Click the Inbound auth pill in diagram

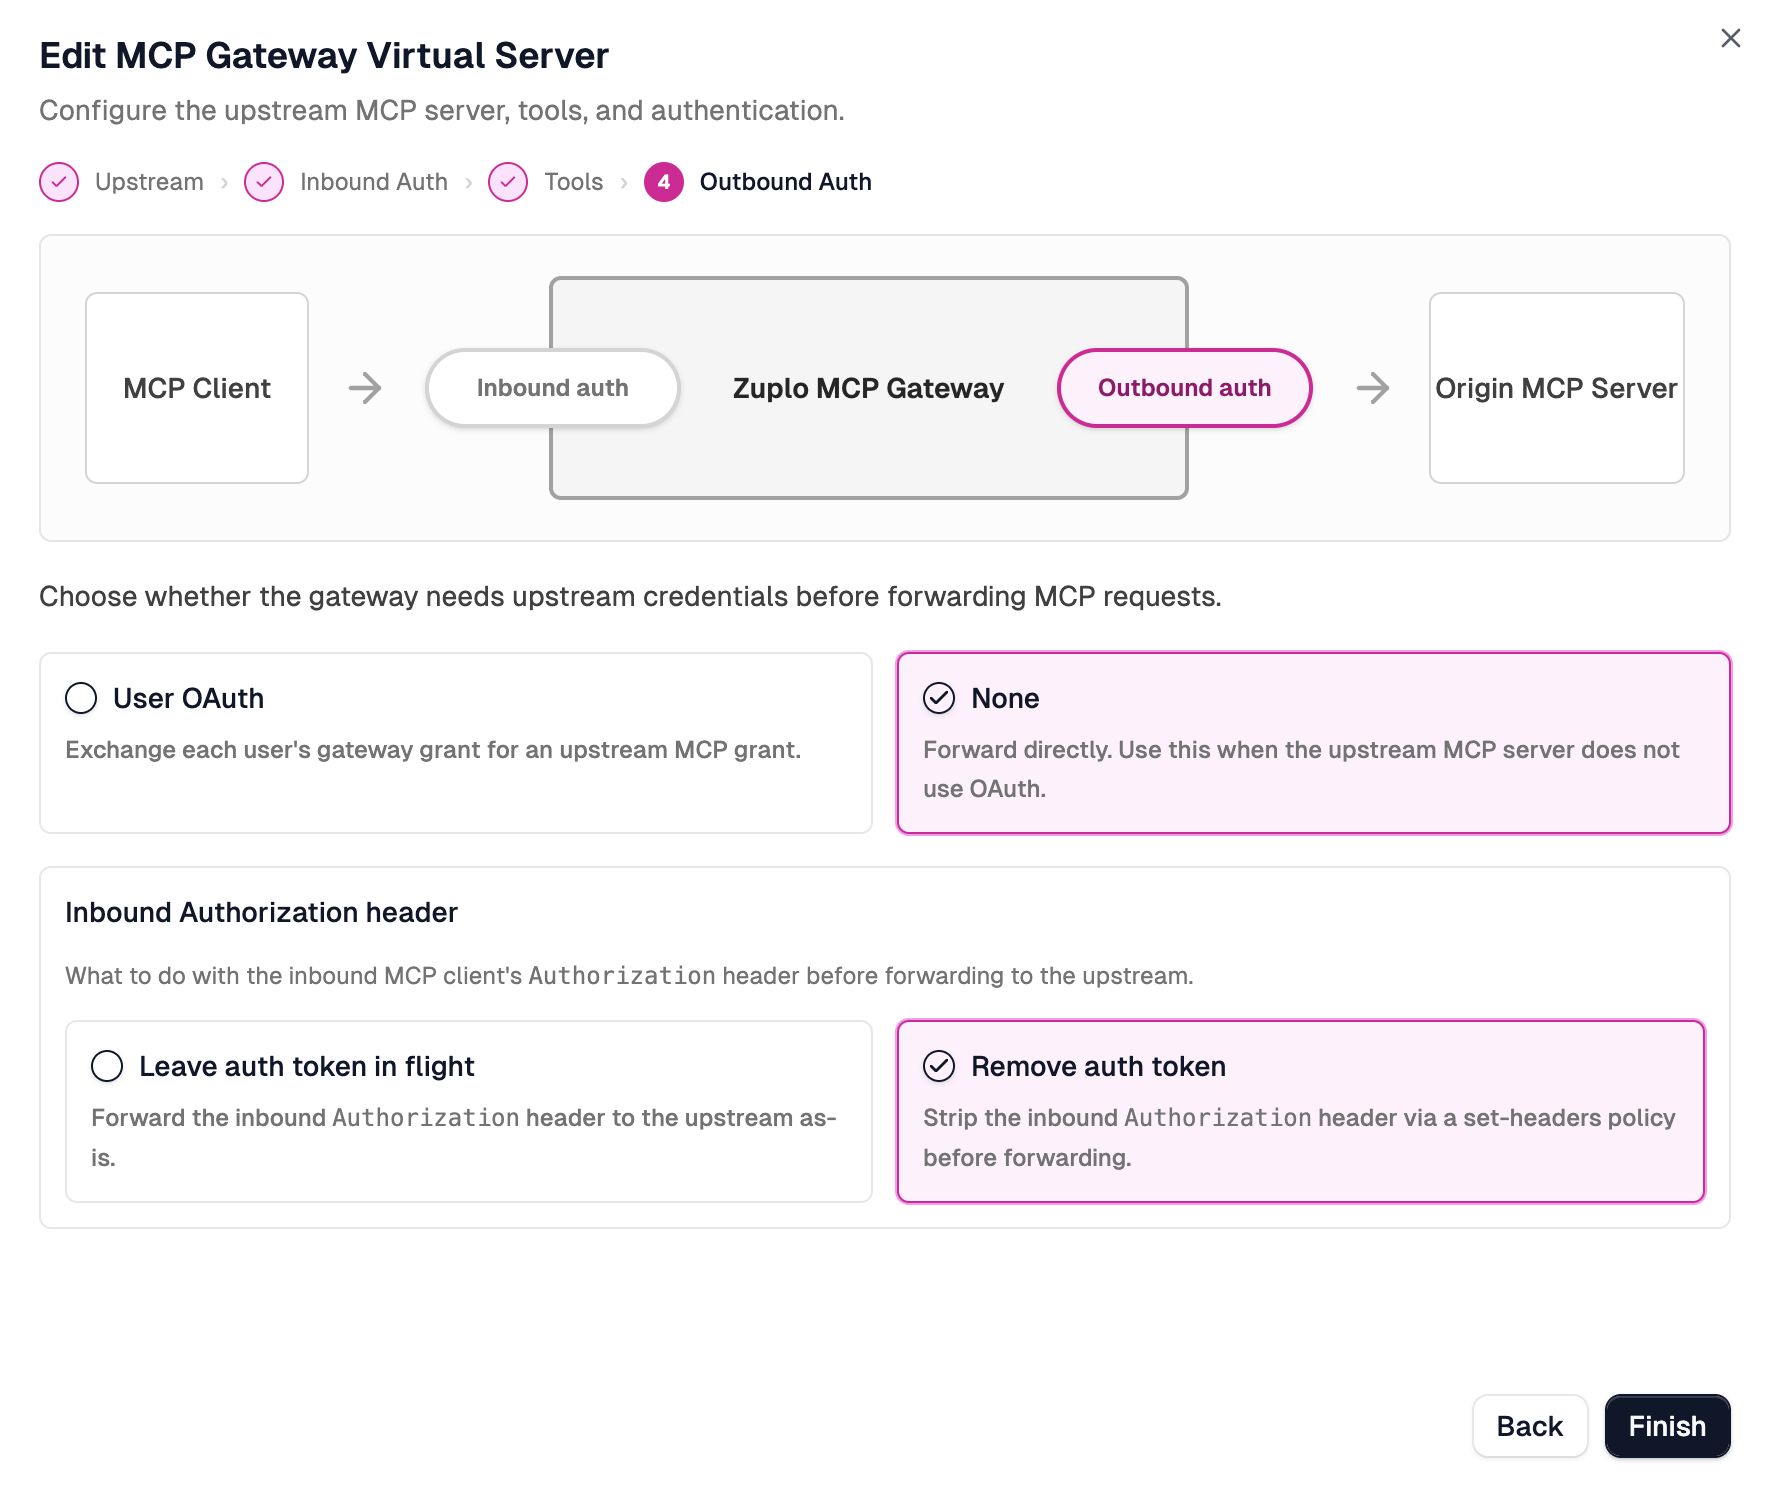pos(553,388)
